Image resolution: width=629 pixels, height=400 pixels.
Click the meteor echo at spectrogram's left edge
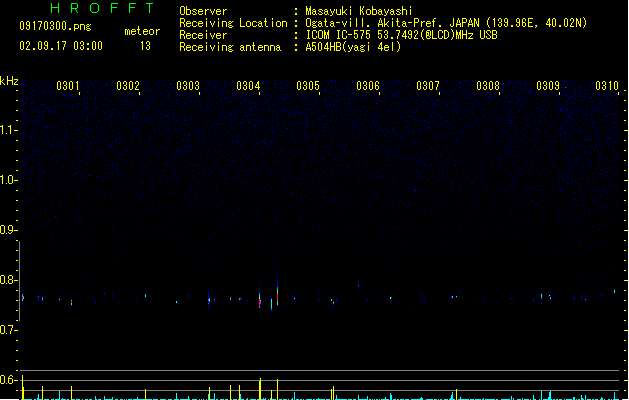[x=23, y=297]
